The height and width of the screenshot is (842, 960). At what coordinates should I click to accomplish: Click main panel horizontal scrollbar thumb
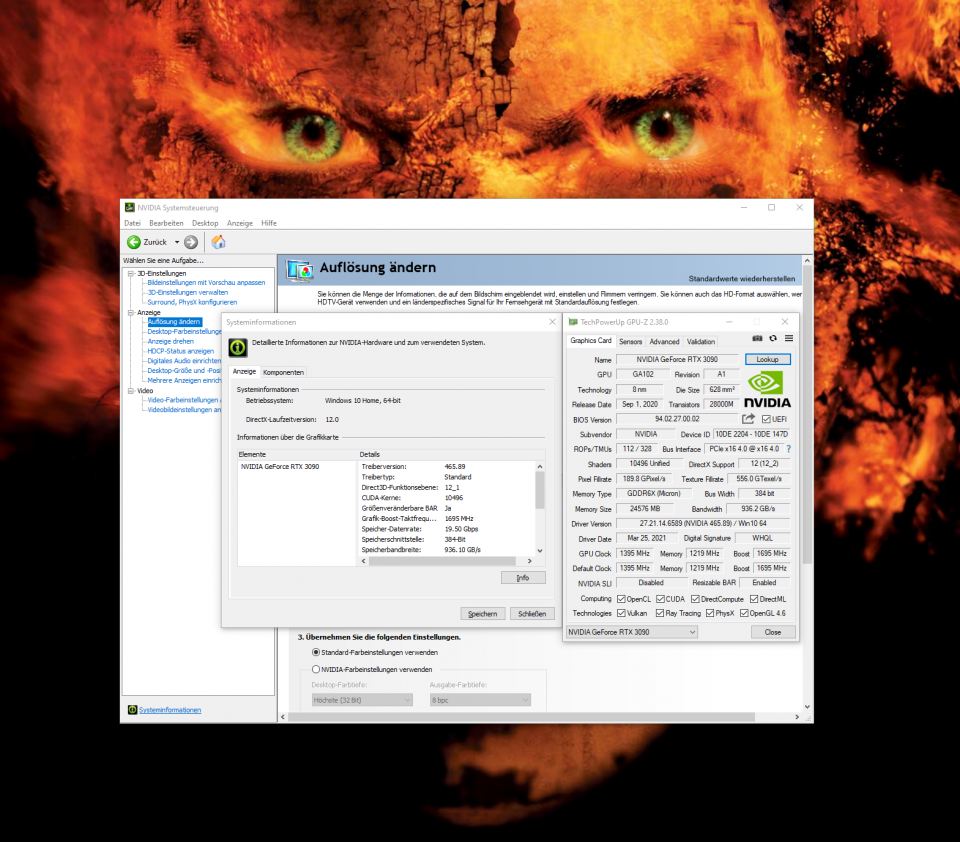point(521,716)
